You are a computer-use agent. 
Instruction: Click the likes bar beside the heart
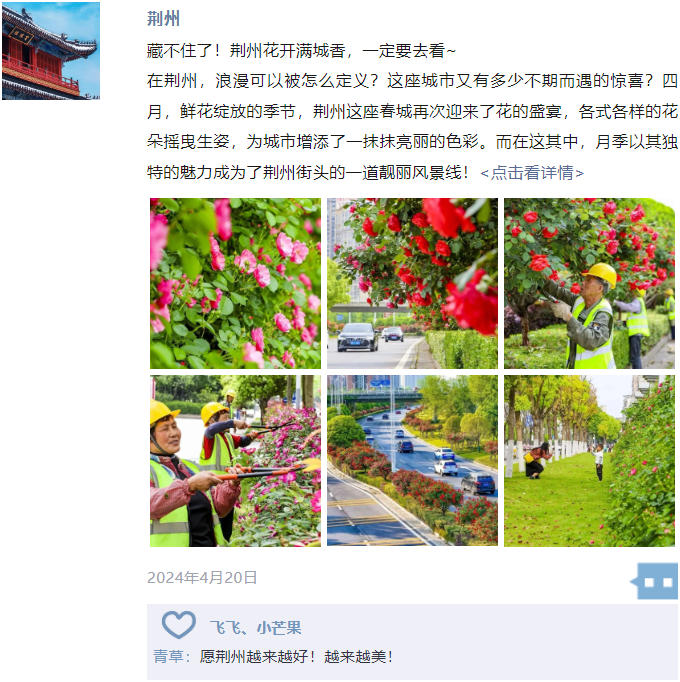point(412,625)
